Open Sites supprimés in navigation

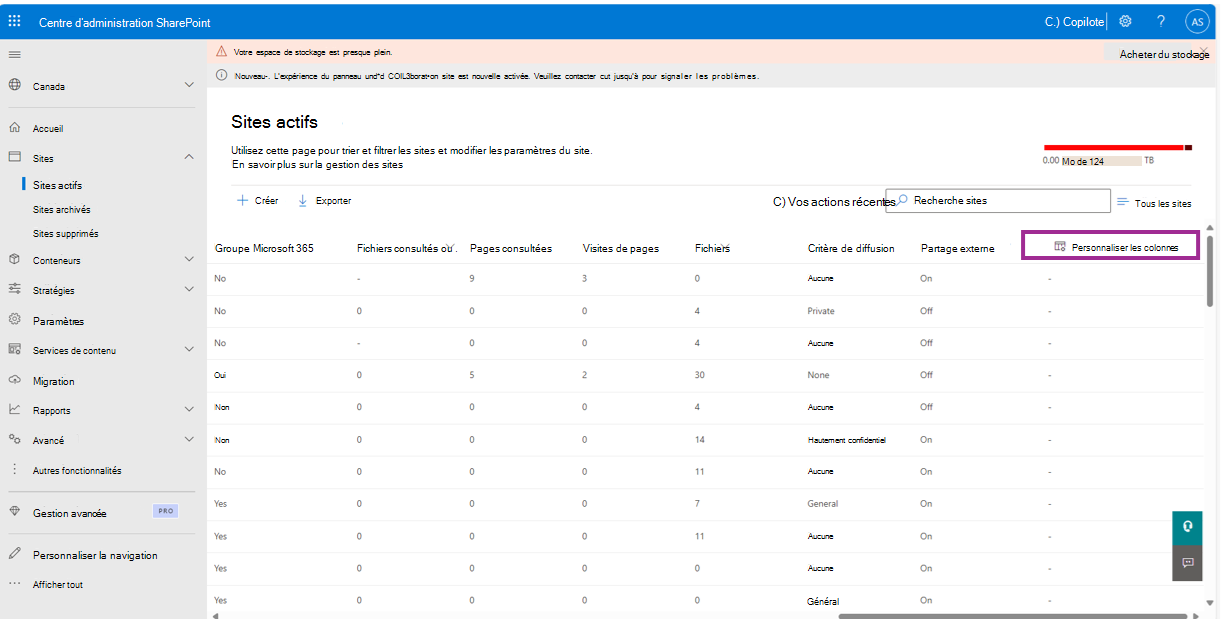click(65, 233)
